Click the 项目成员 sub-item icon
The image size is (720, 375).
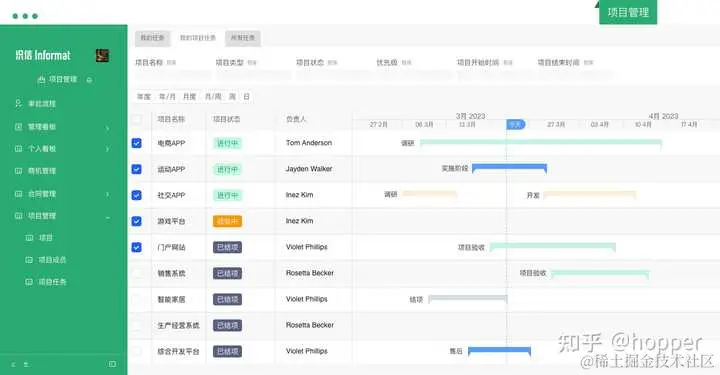click(29, 260)
